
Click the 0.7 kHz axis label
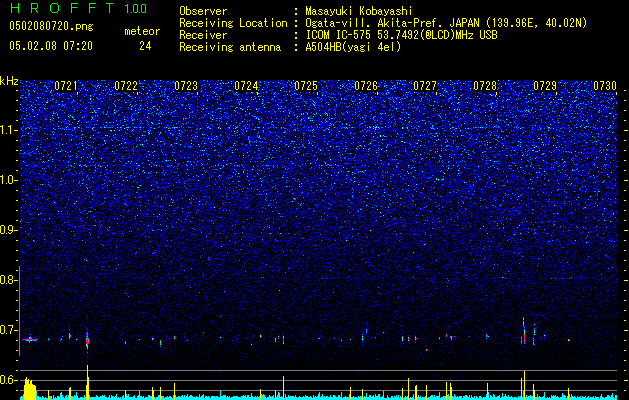tap(8, 330)
